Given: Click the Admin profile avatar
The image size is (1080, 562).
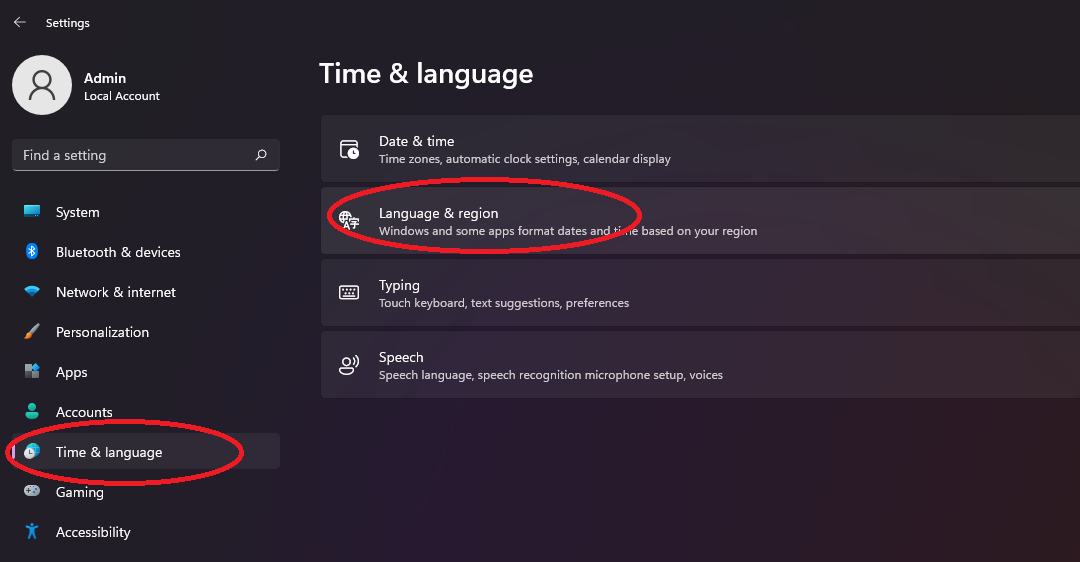Looking at the screenshot, I should [x=42, y=85].
